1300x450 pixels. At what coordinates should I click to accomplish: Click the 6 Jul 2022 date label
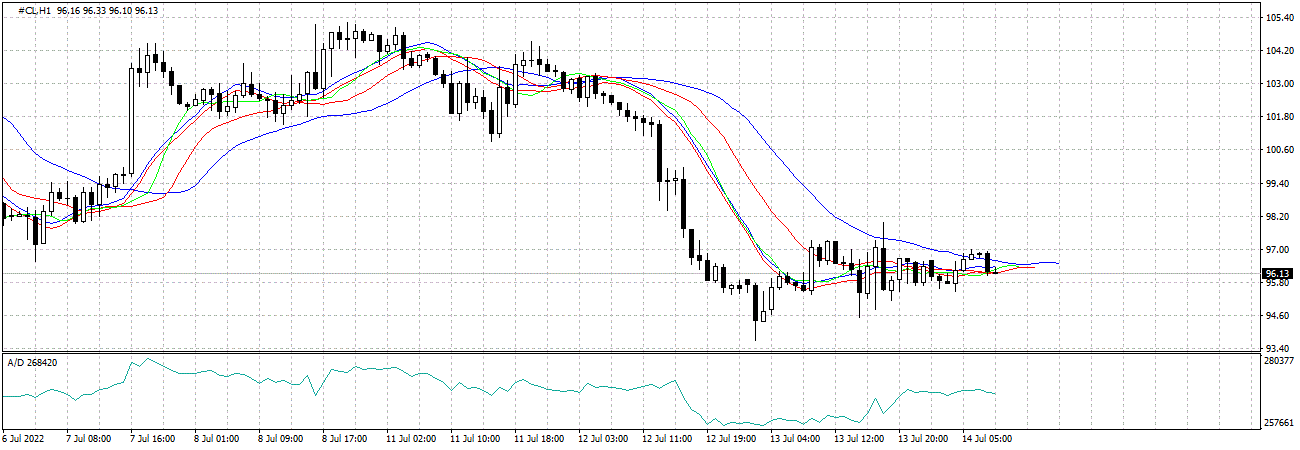click(x=24, y=438)
